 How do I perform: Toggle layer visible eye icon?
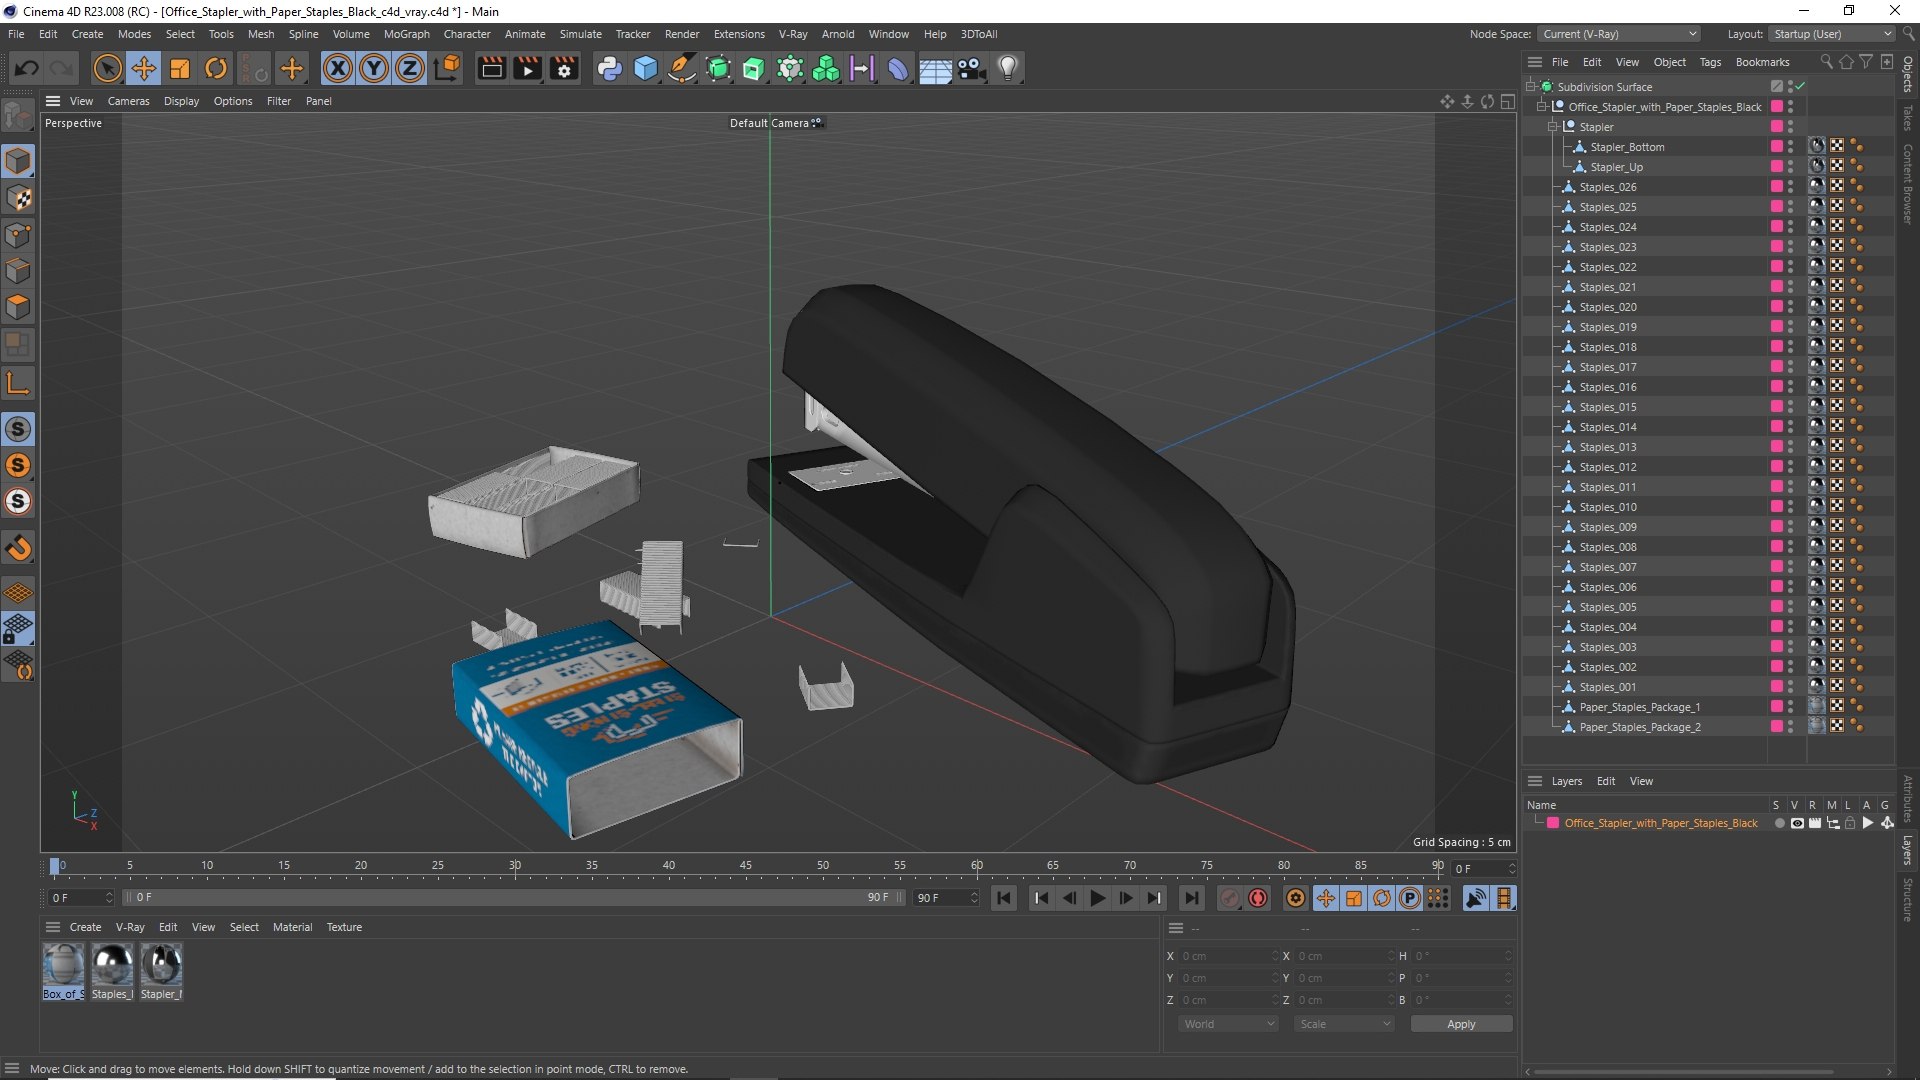coord(1797,823)
